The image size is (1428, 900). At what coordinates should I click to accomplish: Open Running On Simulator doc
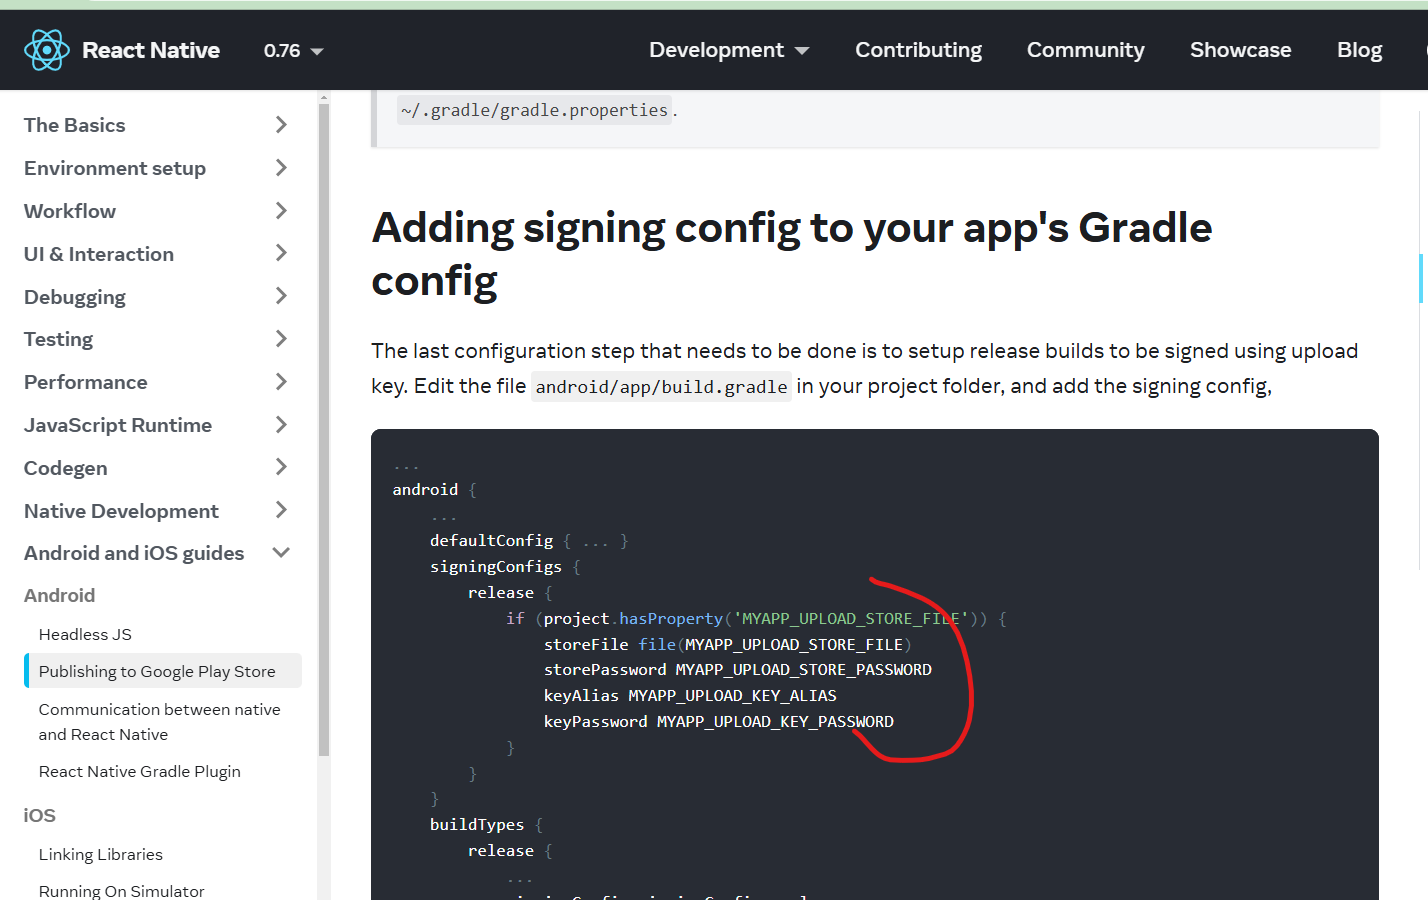122,890
